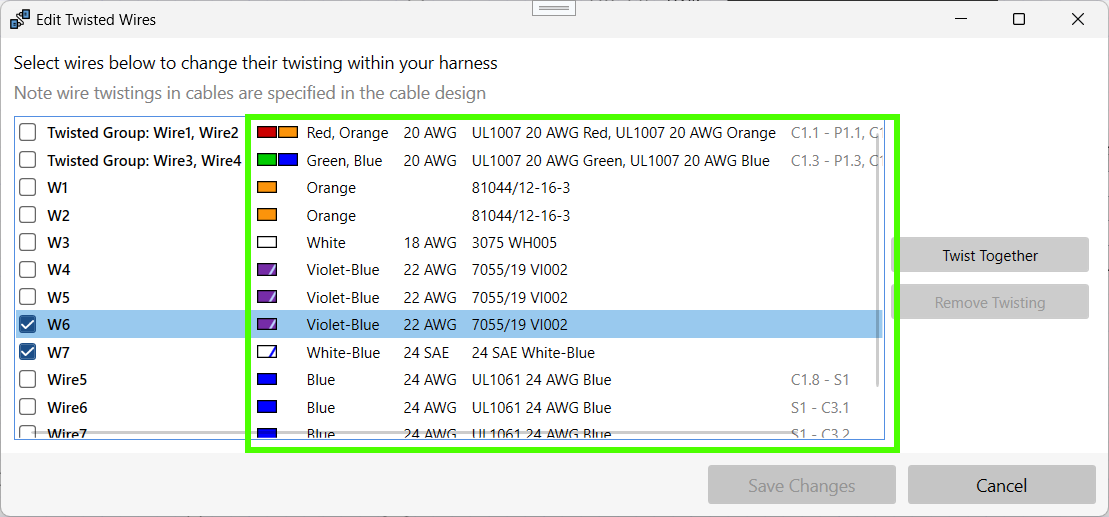The height and width of the screenshot is (517, 1109).
Task: Maximize the Edit Twisted Wires window
Action: click(1019, 20)
